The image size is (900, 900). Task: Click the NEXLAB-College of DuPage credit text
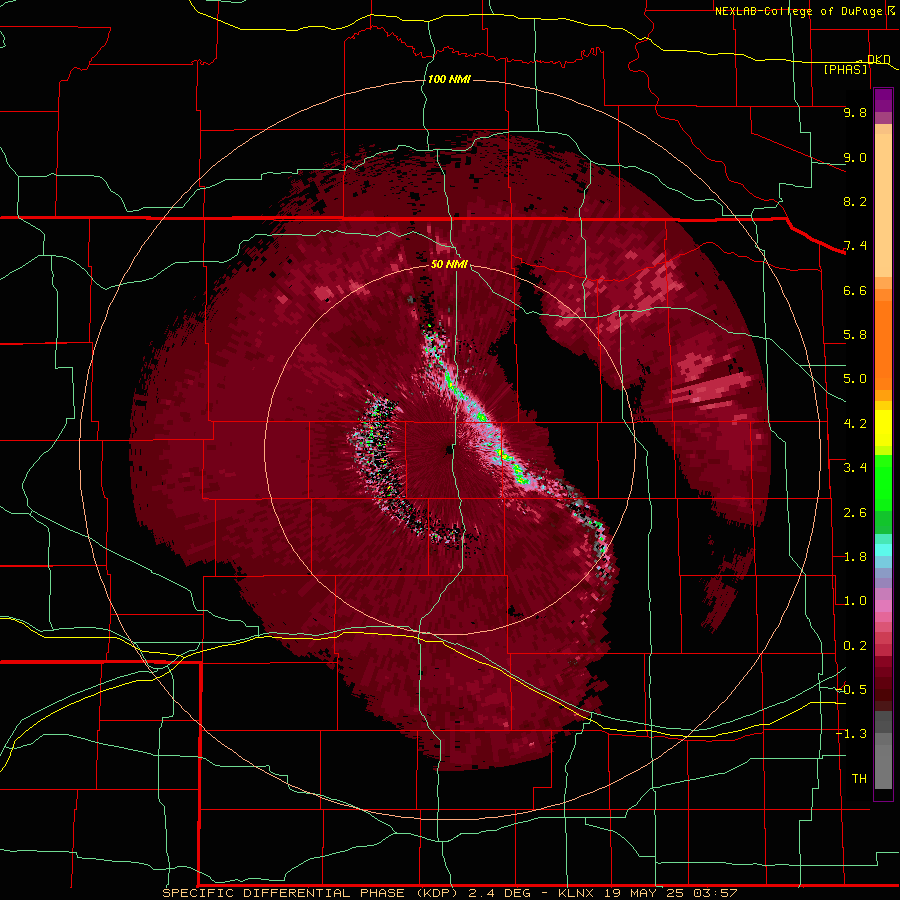click(x=798, y=11)
